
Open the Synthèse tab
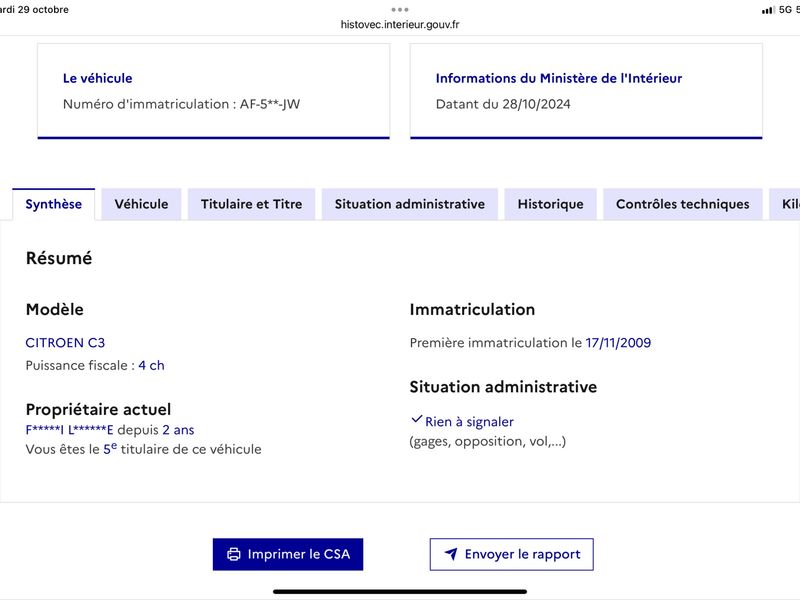(54, 204)
